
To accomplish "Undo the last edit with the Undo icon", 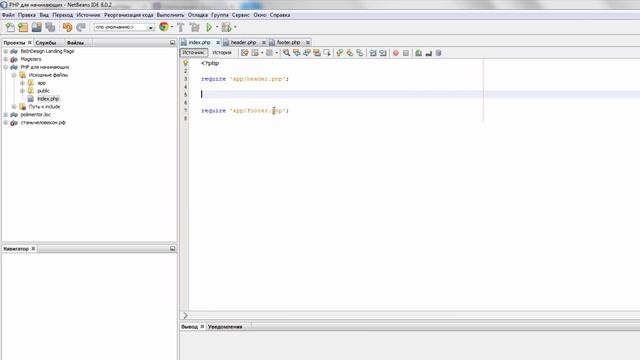I will pyautogui.click(x=67, y=27).
